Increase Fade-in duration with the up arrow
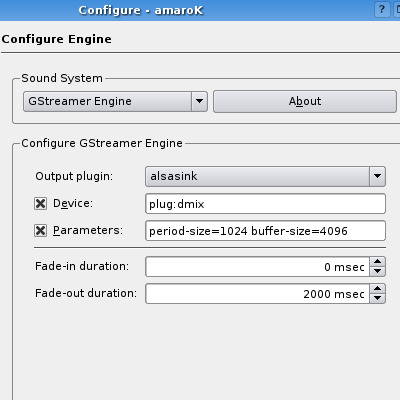400x400 pixels. 377,262
